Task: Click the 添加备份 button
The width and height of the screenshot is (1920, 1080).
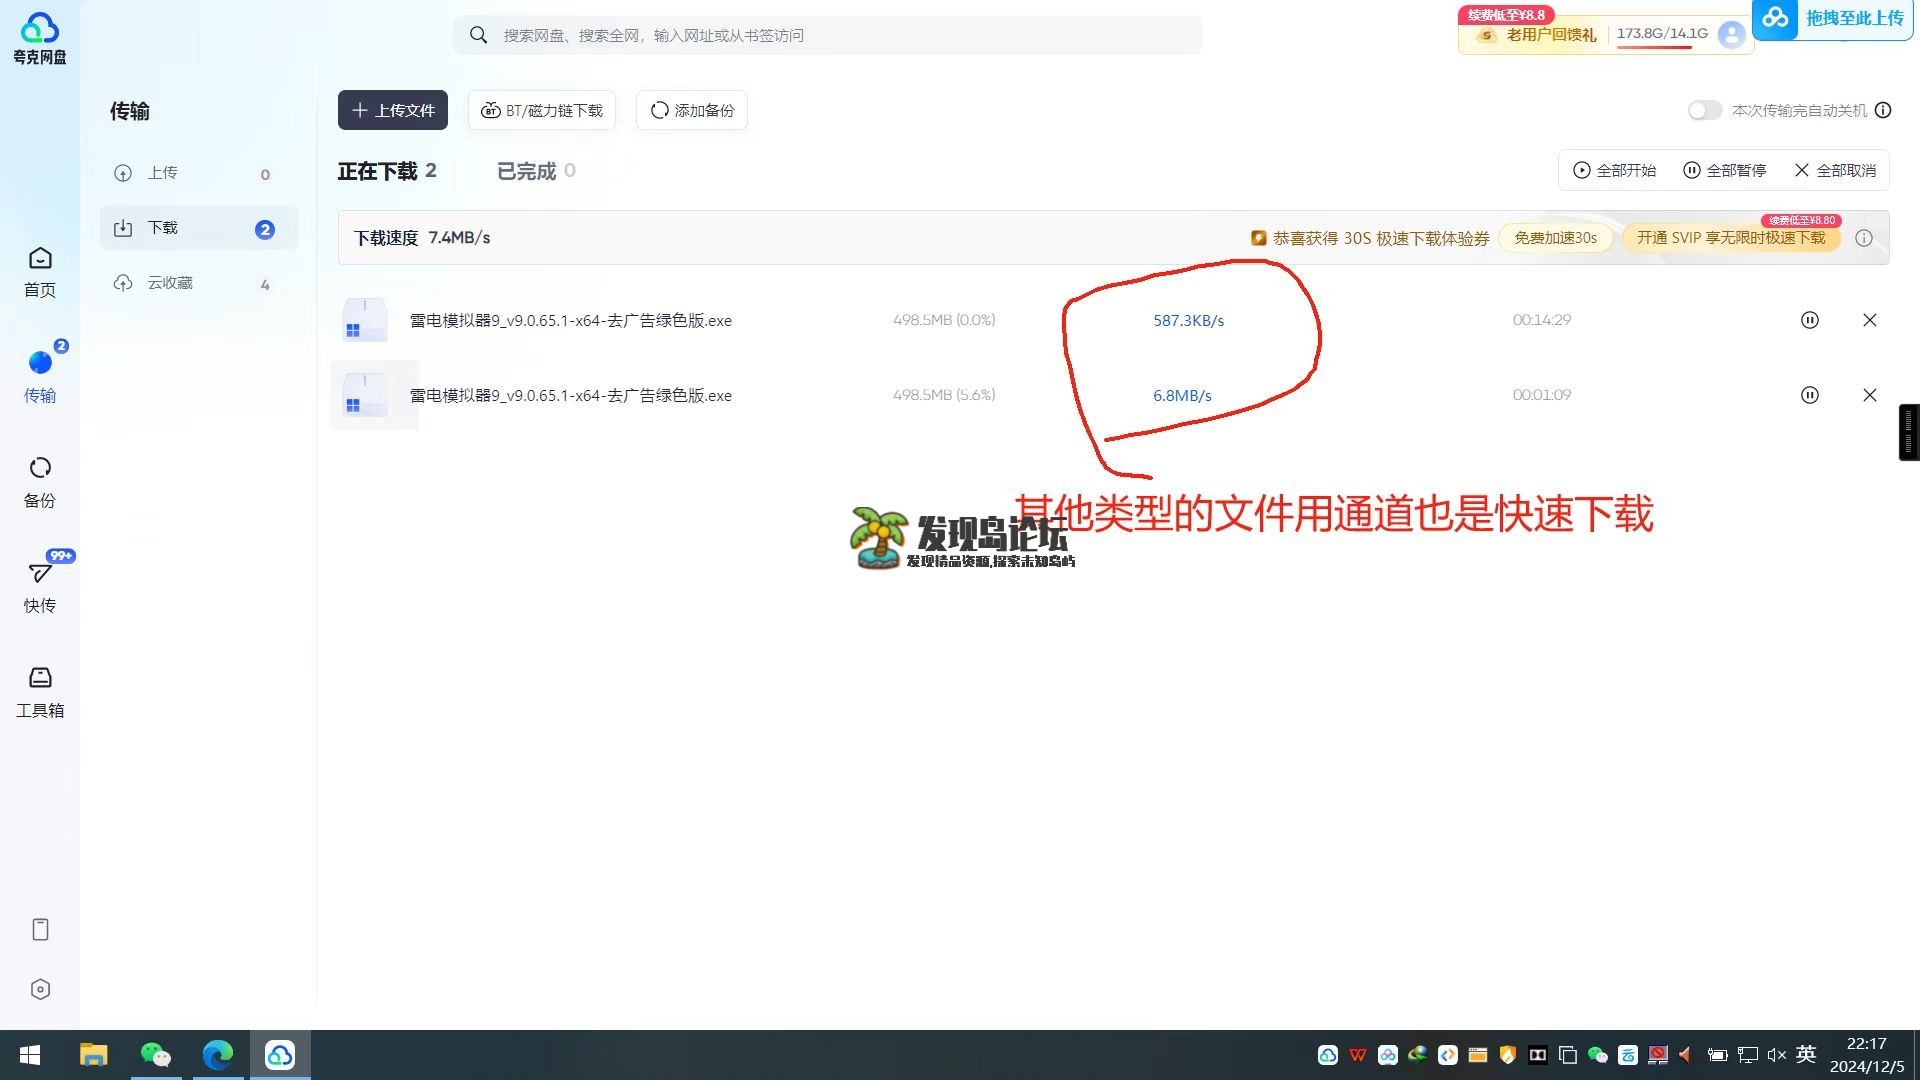Action: tap(692, 110)
